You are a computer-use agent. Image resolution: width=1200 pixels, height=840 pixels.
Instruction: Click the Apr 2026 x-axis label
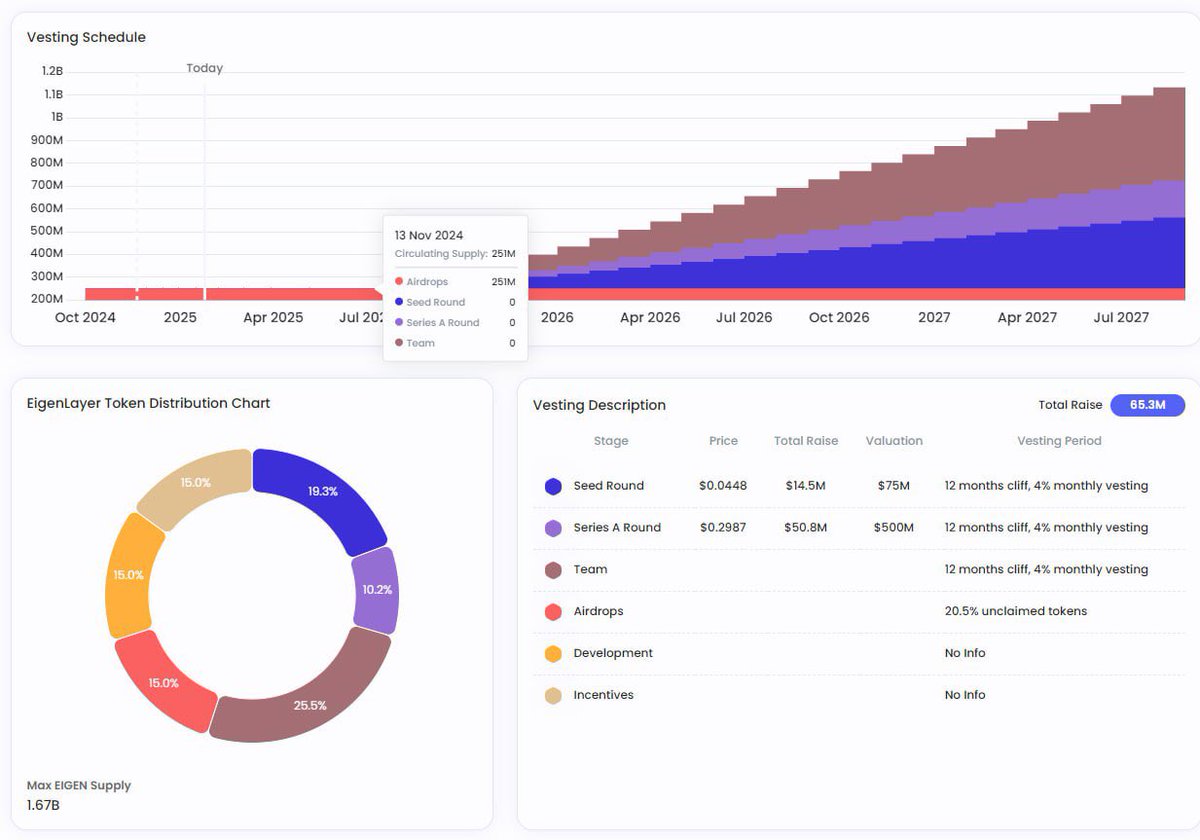(650, 318)
